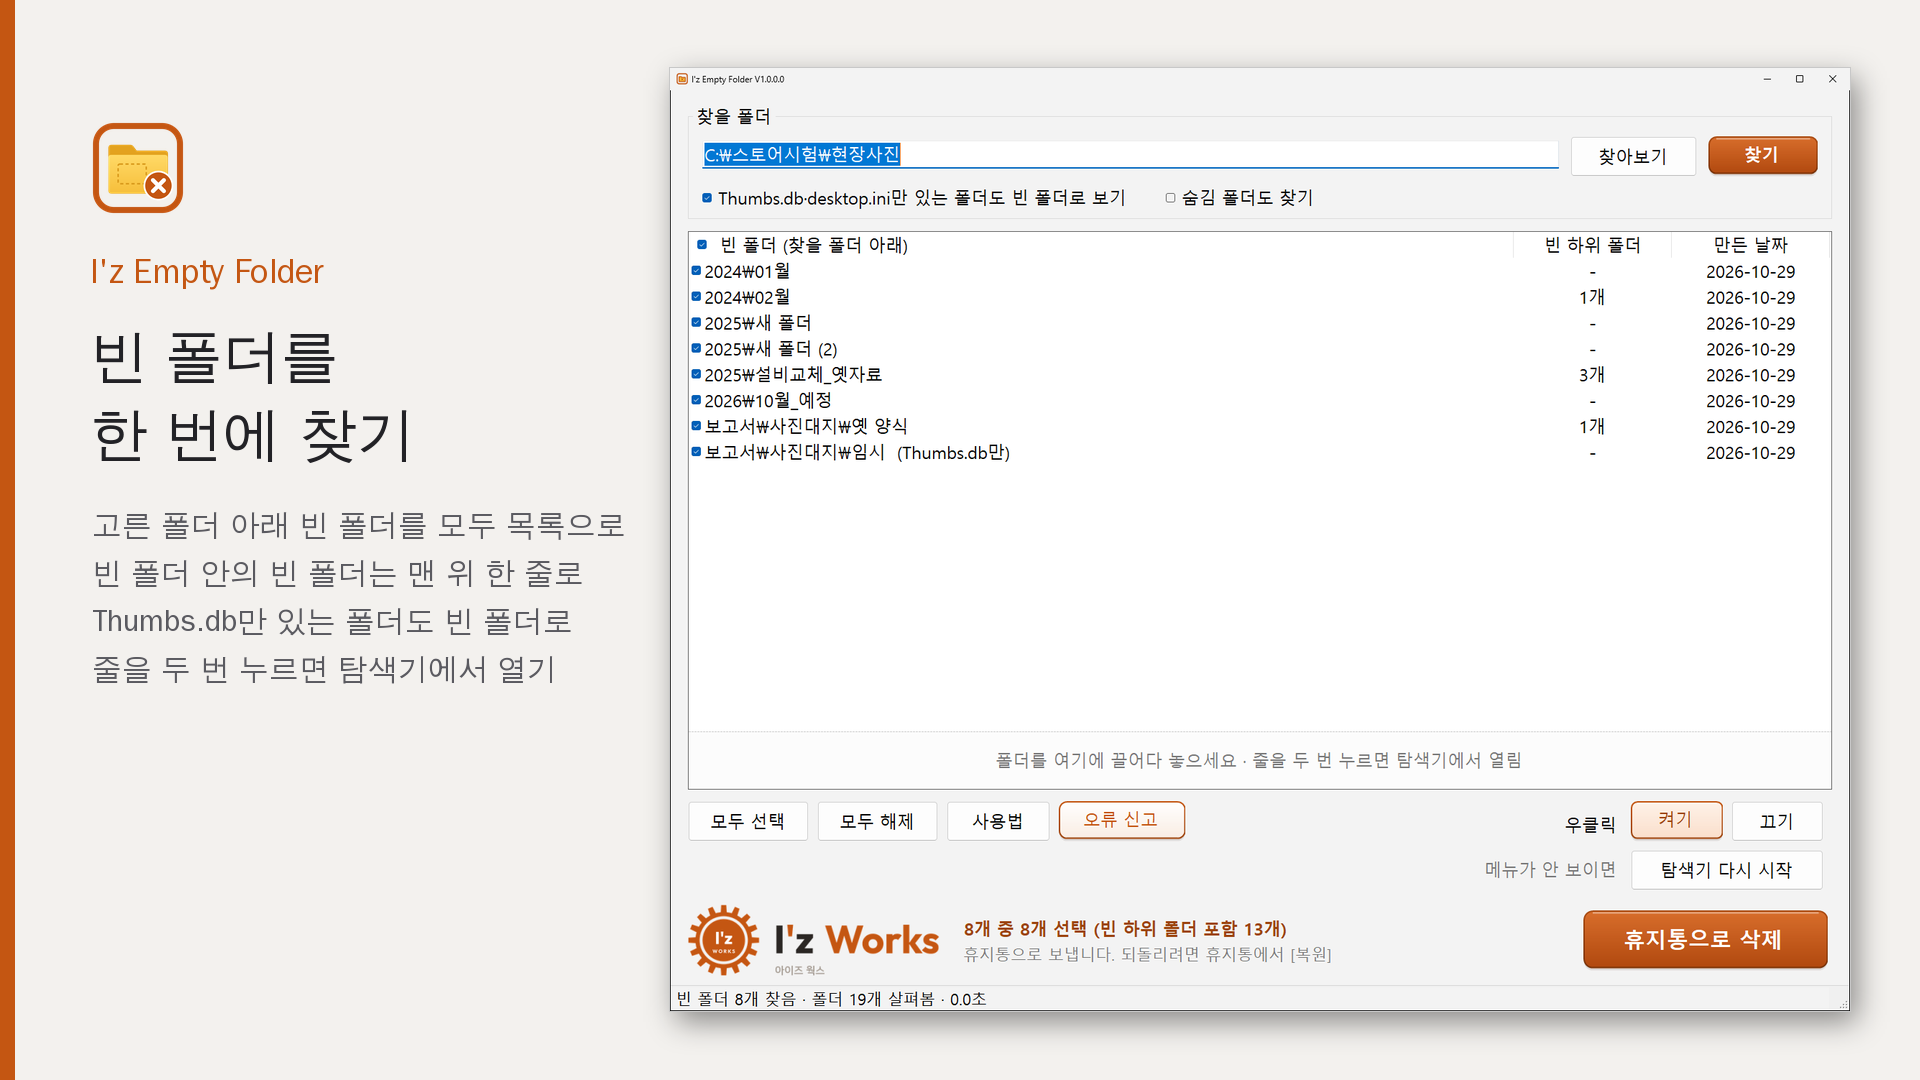Toggle 'Thumbs.db·desktop.ini만 있는 폴더도 빈 폴더로 보기' checkbox
The image size is (1920, 1080).
click(x=707, y=198)
